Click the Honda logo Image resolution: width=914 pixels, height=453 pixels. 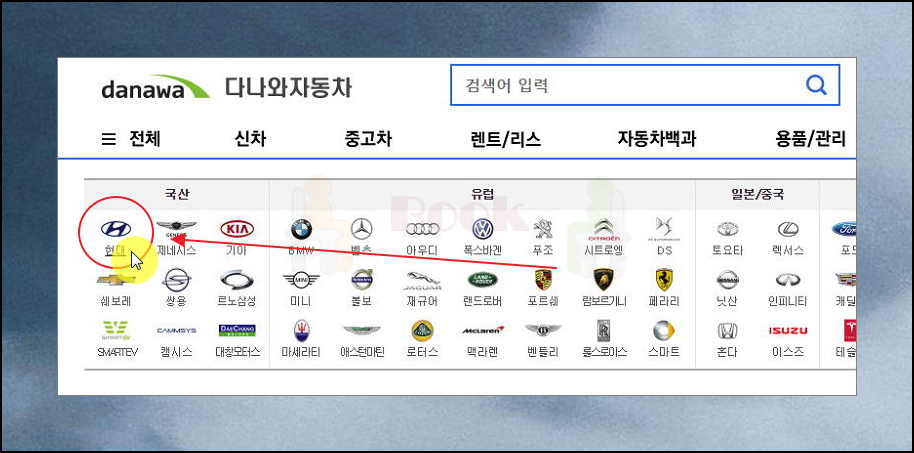click(727, 331)
